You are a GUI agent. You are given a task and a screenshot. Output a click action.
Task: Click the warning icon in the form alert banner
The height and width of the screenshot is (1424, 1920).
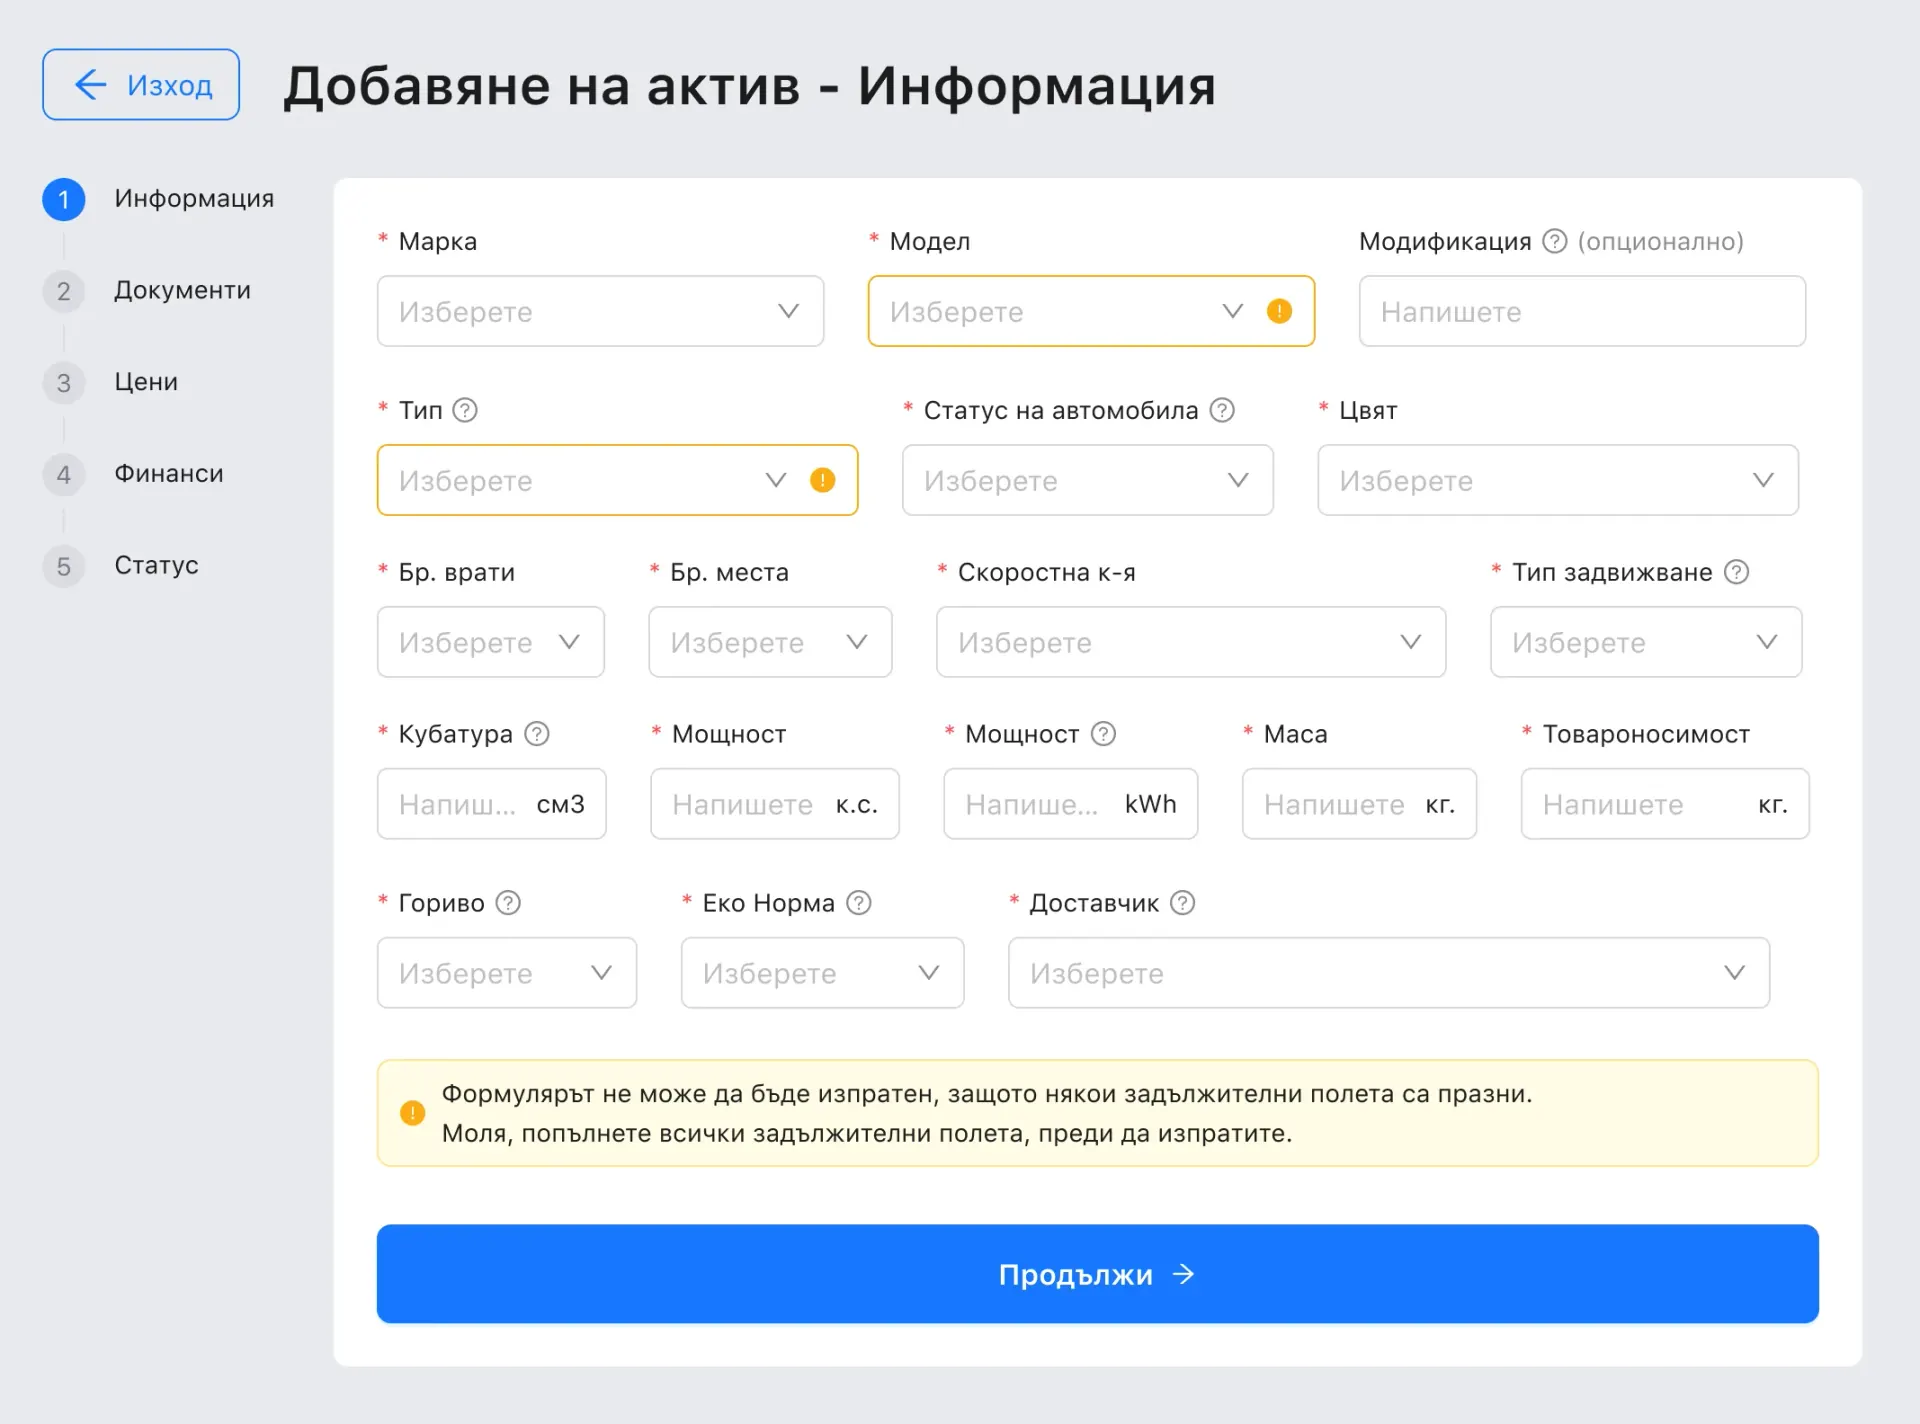[412, 1113]
